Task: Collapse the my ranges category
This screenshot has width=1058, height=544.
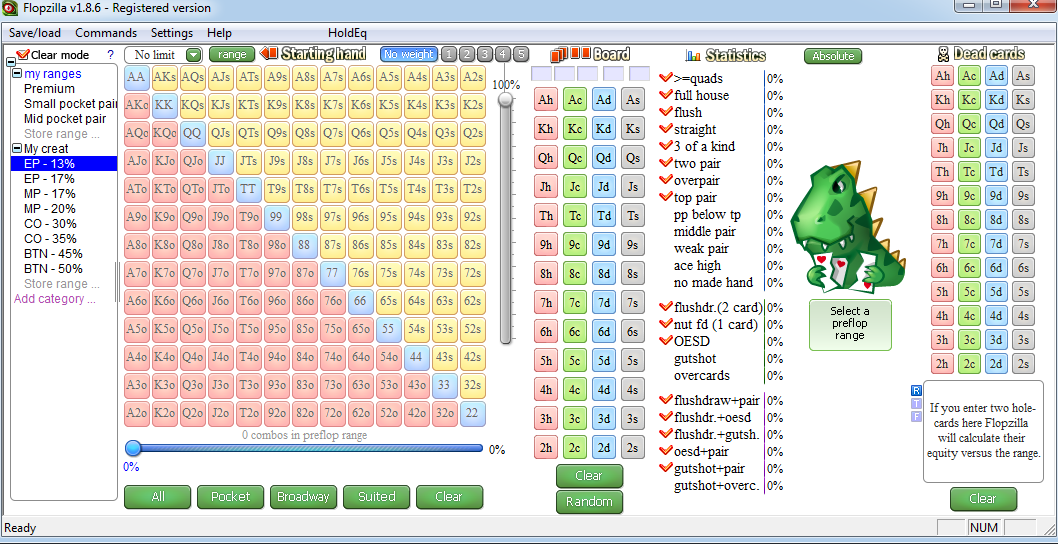Action: click(x=18, y=74)
